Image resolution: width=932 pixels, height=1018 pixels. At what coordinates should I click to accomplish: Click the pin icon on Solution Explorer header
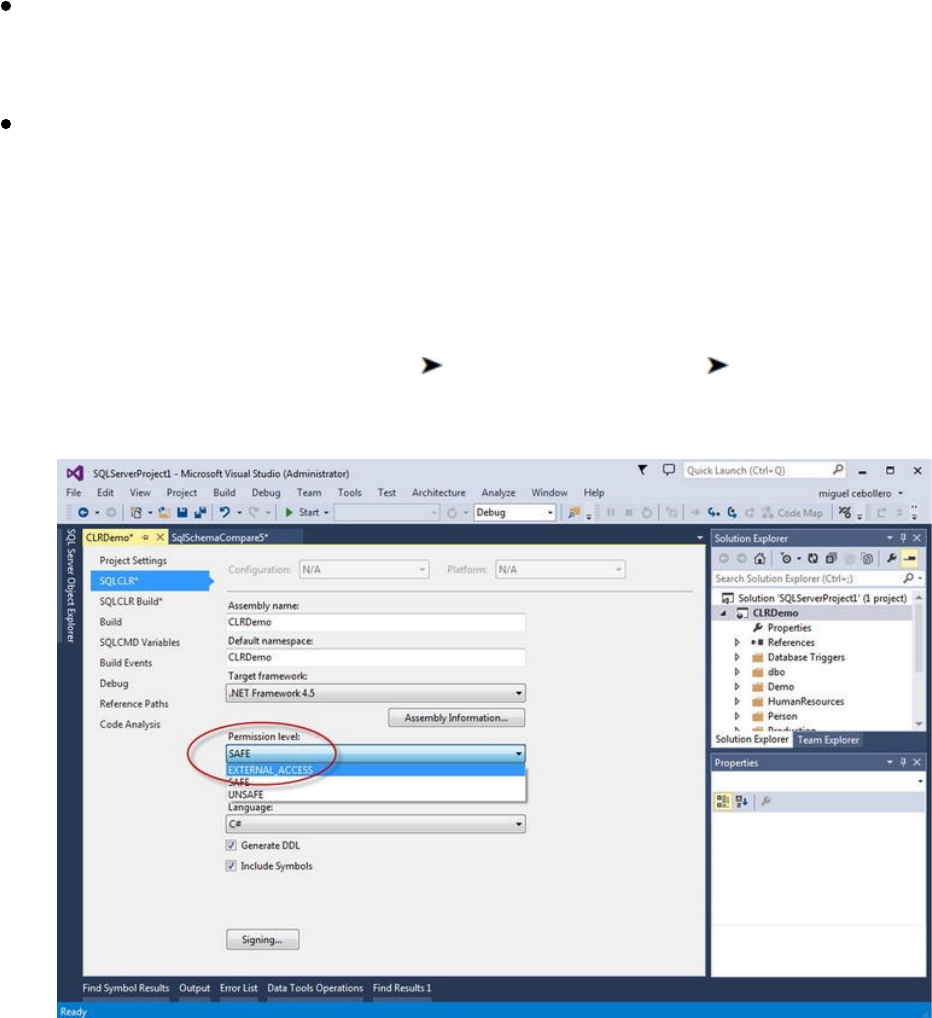[903, 538]
